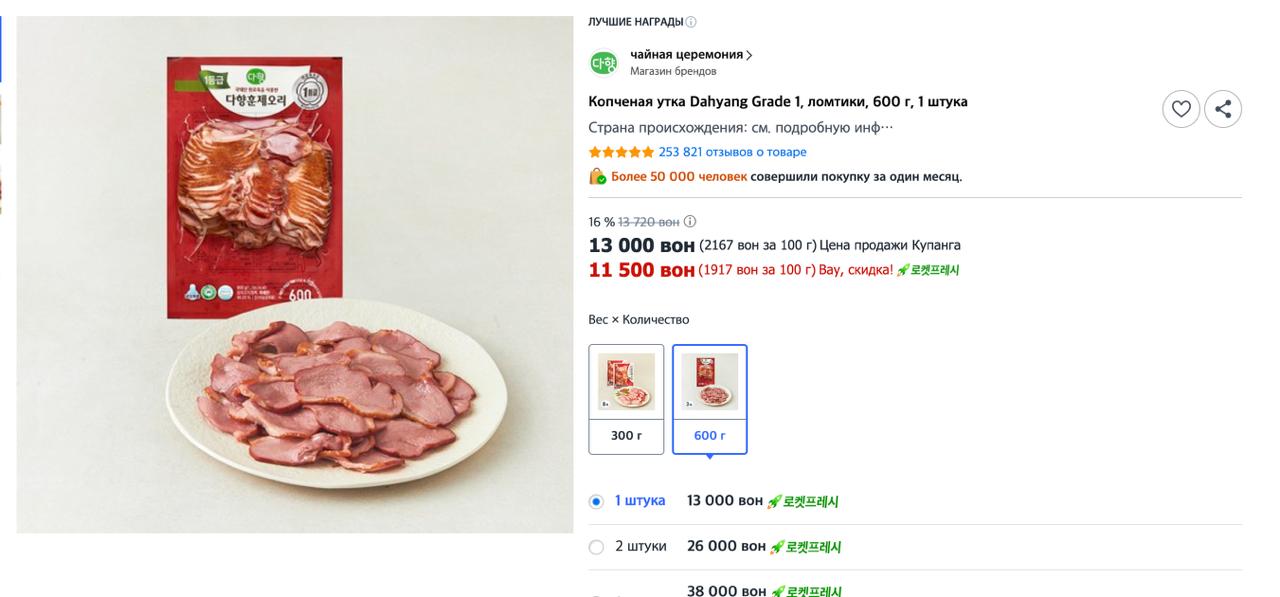Expand truncated Страна происхождения text
1280x597 pixels.
point(740,128)
